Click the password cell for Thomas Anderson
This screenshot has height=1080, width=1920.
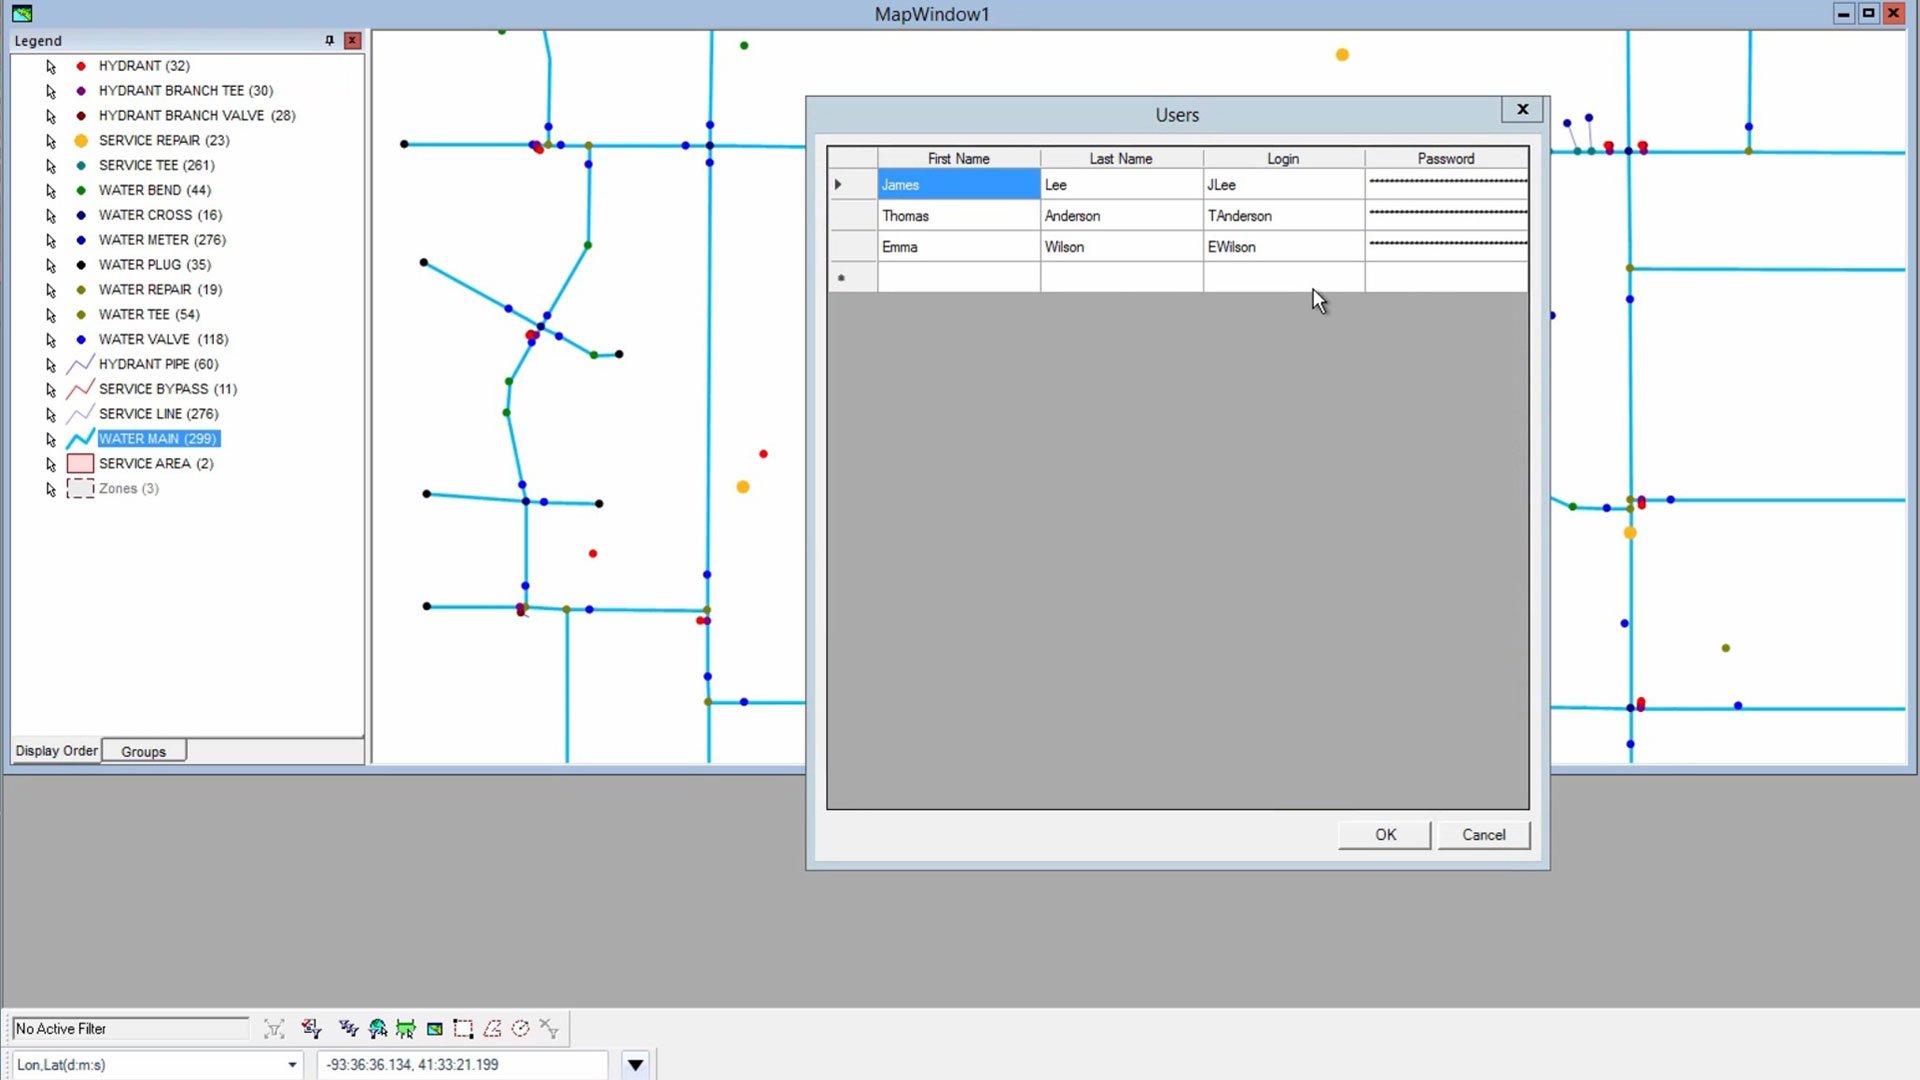point(1446,216)
